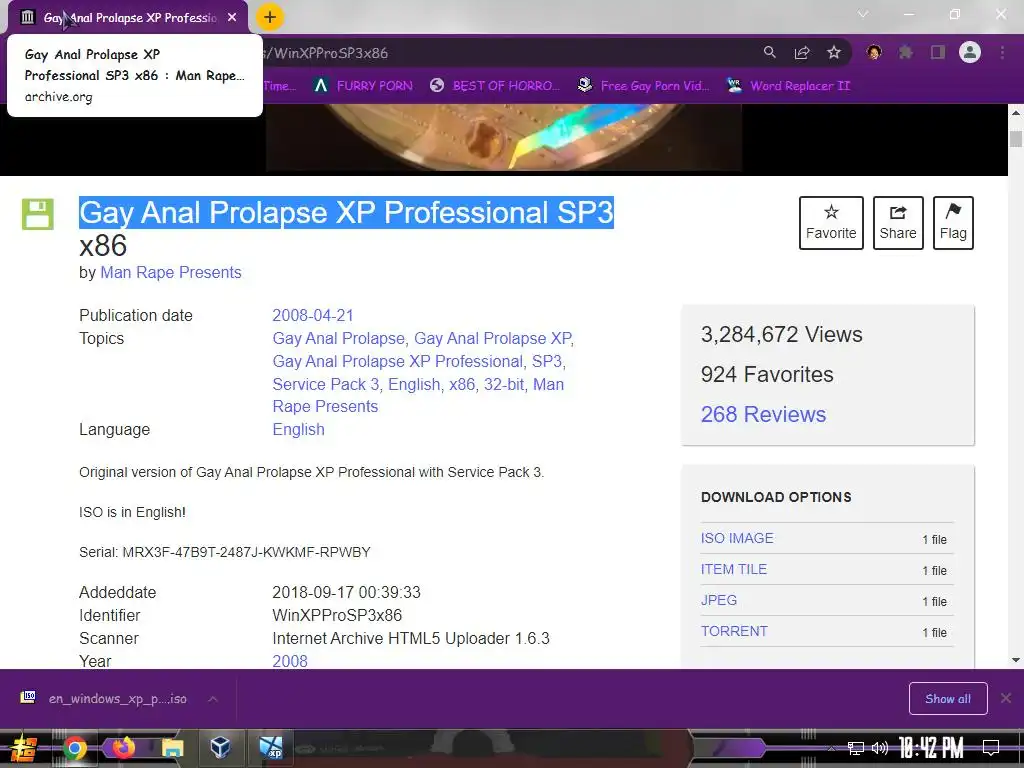Click the globe favicon of BEST OF HORRO... bookmark
1024x768 pixels.
tap(437, 86)
